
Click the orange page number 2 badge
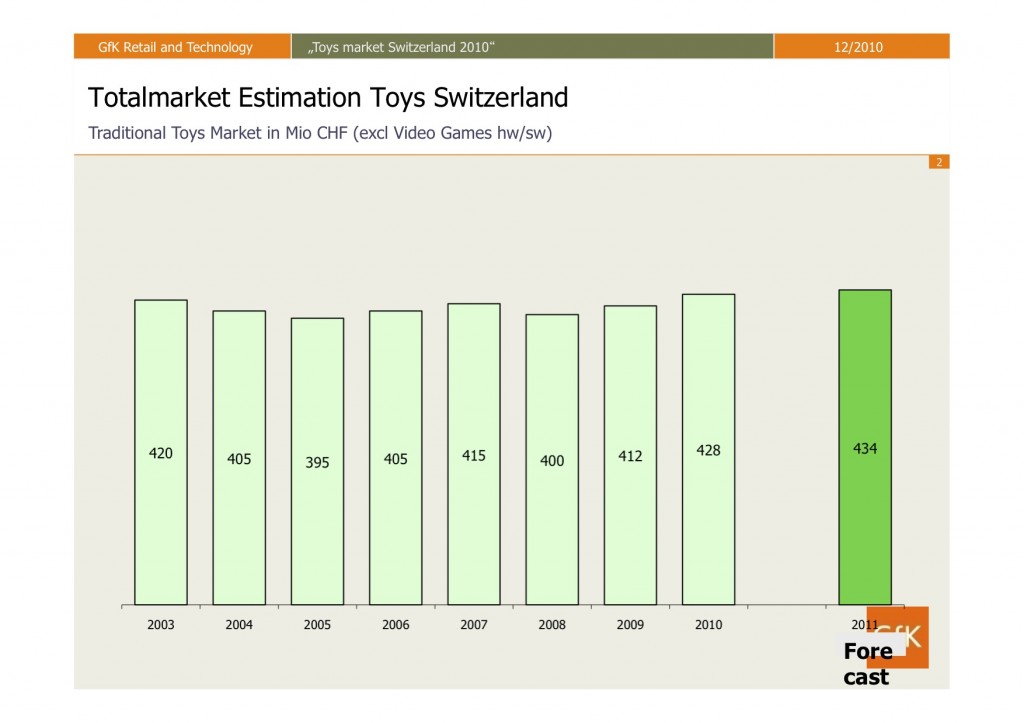click(939, 162)
